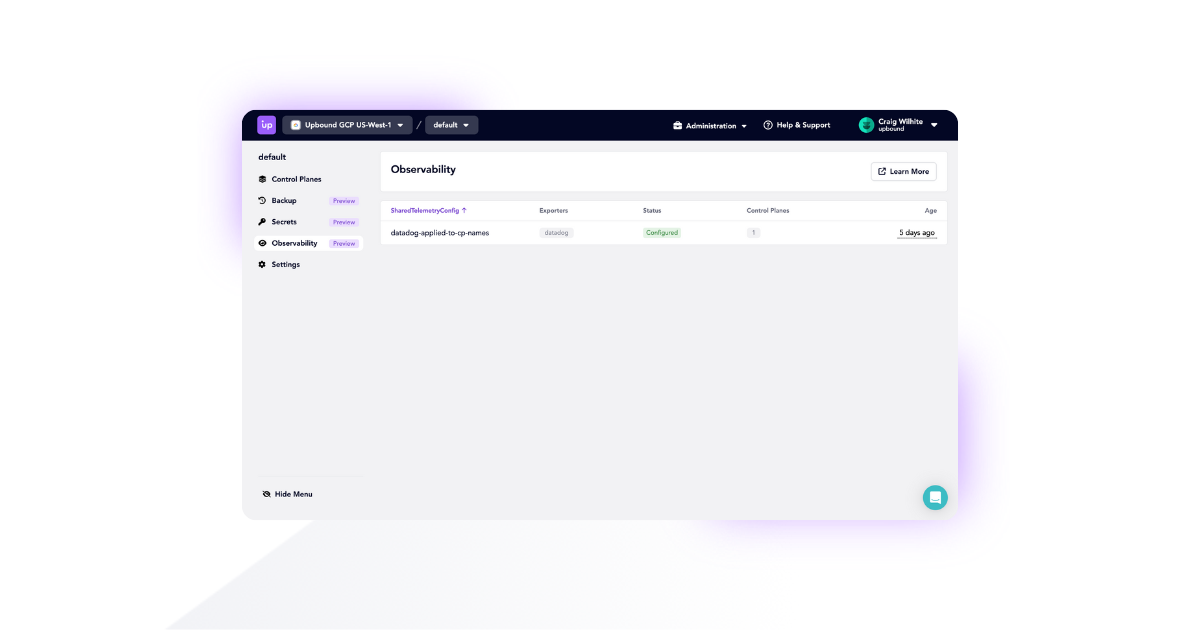Click the Help & Support question icon
This screenshot has width=1200, height=630.
768,125
